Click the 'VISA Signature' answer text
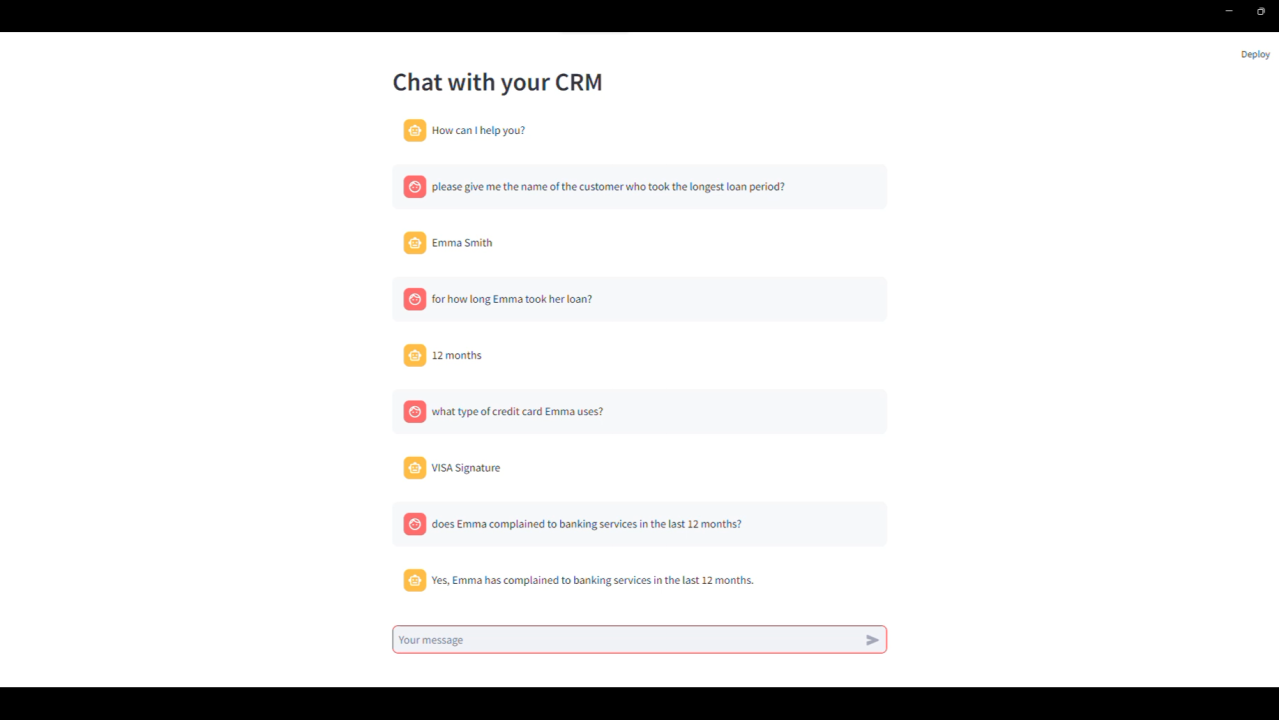This screenshot has width=1279, height=720. [466, 468]
